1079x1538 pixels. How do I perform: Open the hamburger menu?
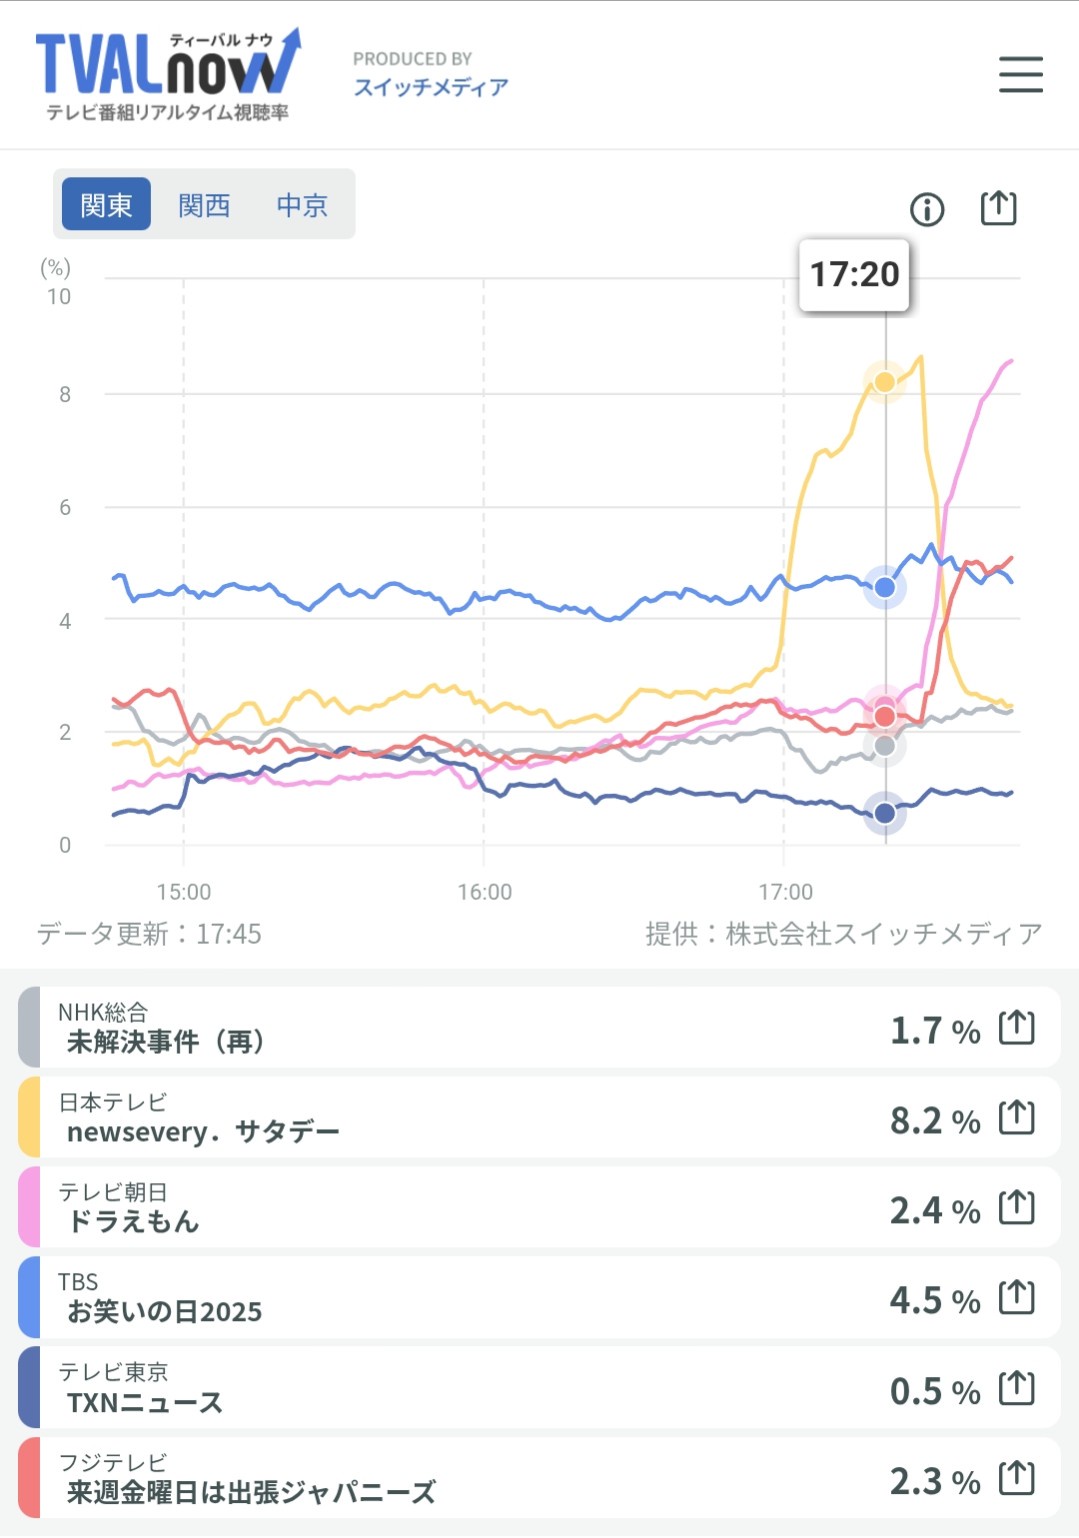coord(1020,75)
